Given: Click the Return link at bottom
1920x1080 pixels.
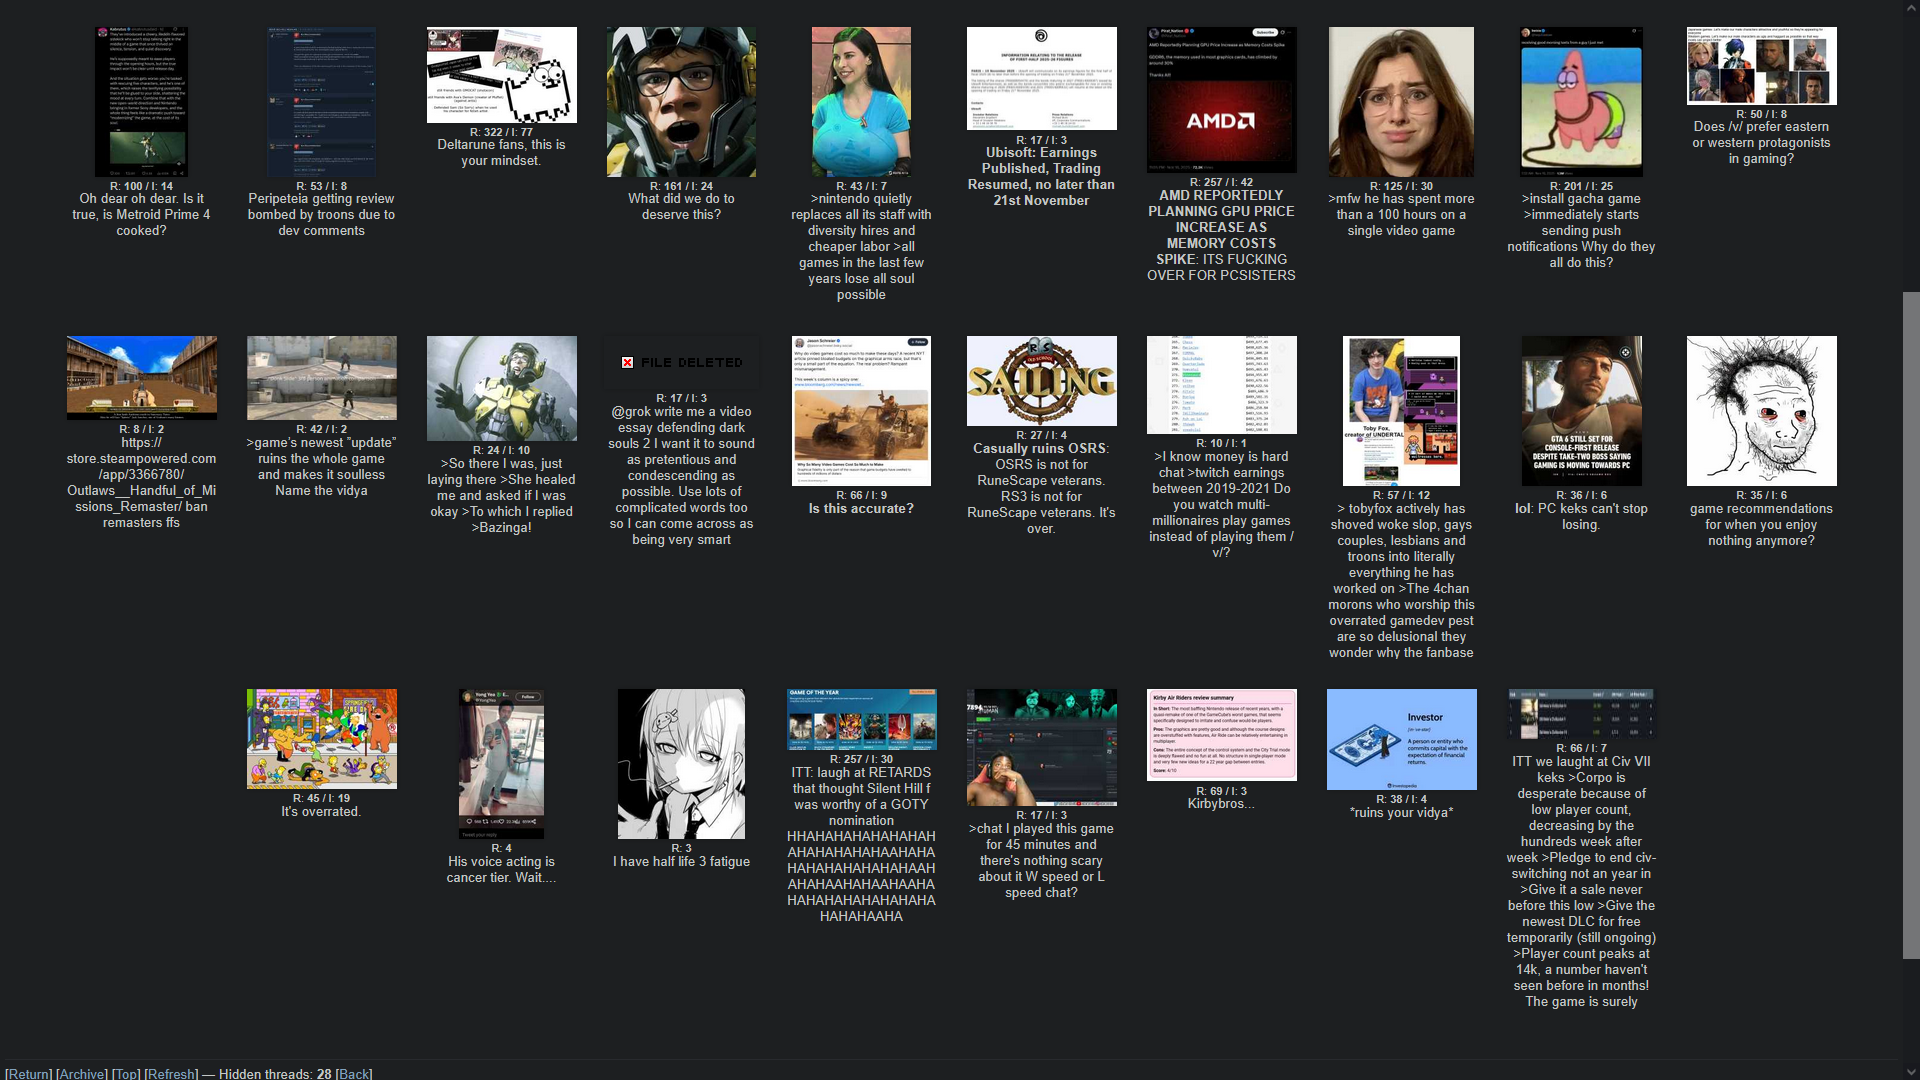Looking at the screenshot, I should (29, 1073).
